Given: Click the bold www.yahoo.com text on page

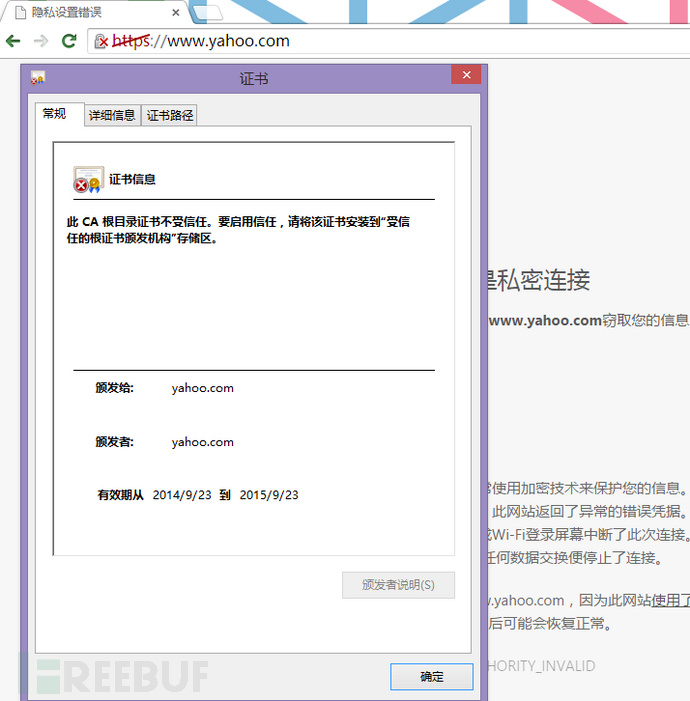Looking at the screenshot, I should [545, 321].
